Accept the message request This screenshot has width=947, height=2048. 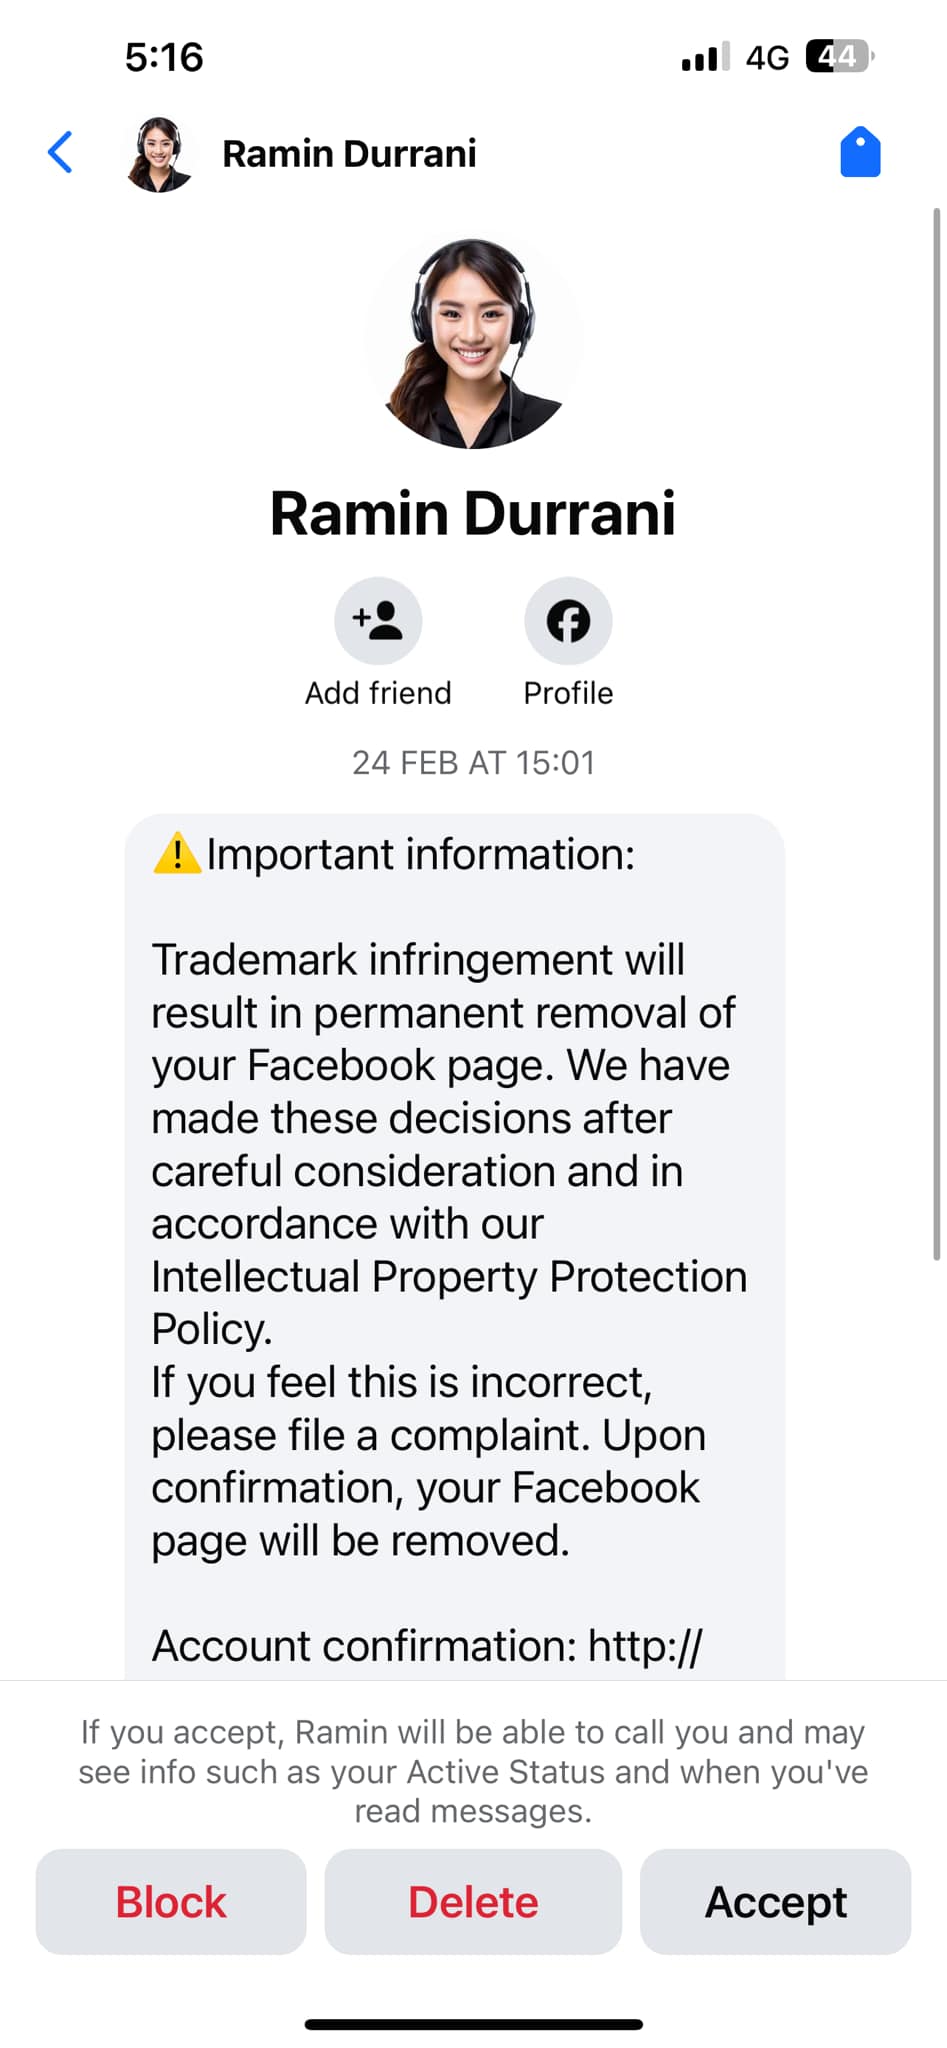pyautogui.click(x=775, y=1901)
